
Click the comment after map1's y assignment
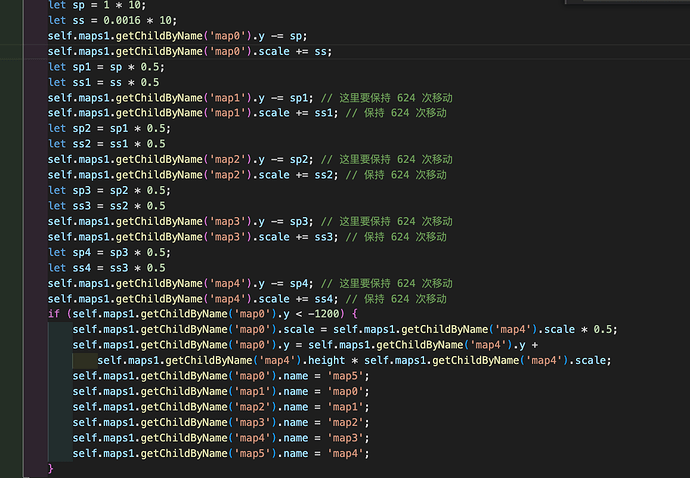391,98
